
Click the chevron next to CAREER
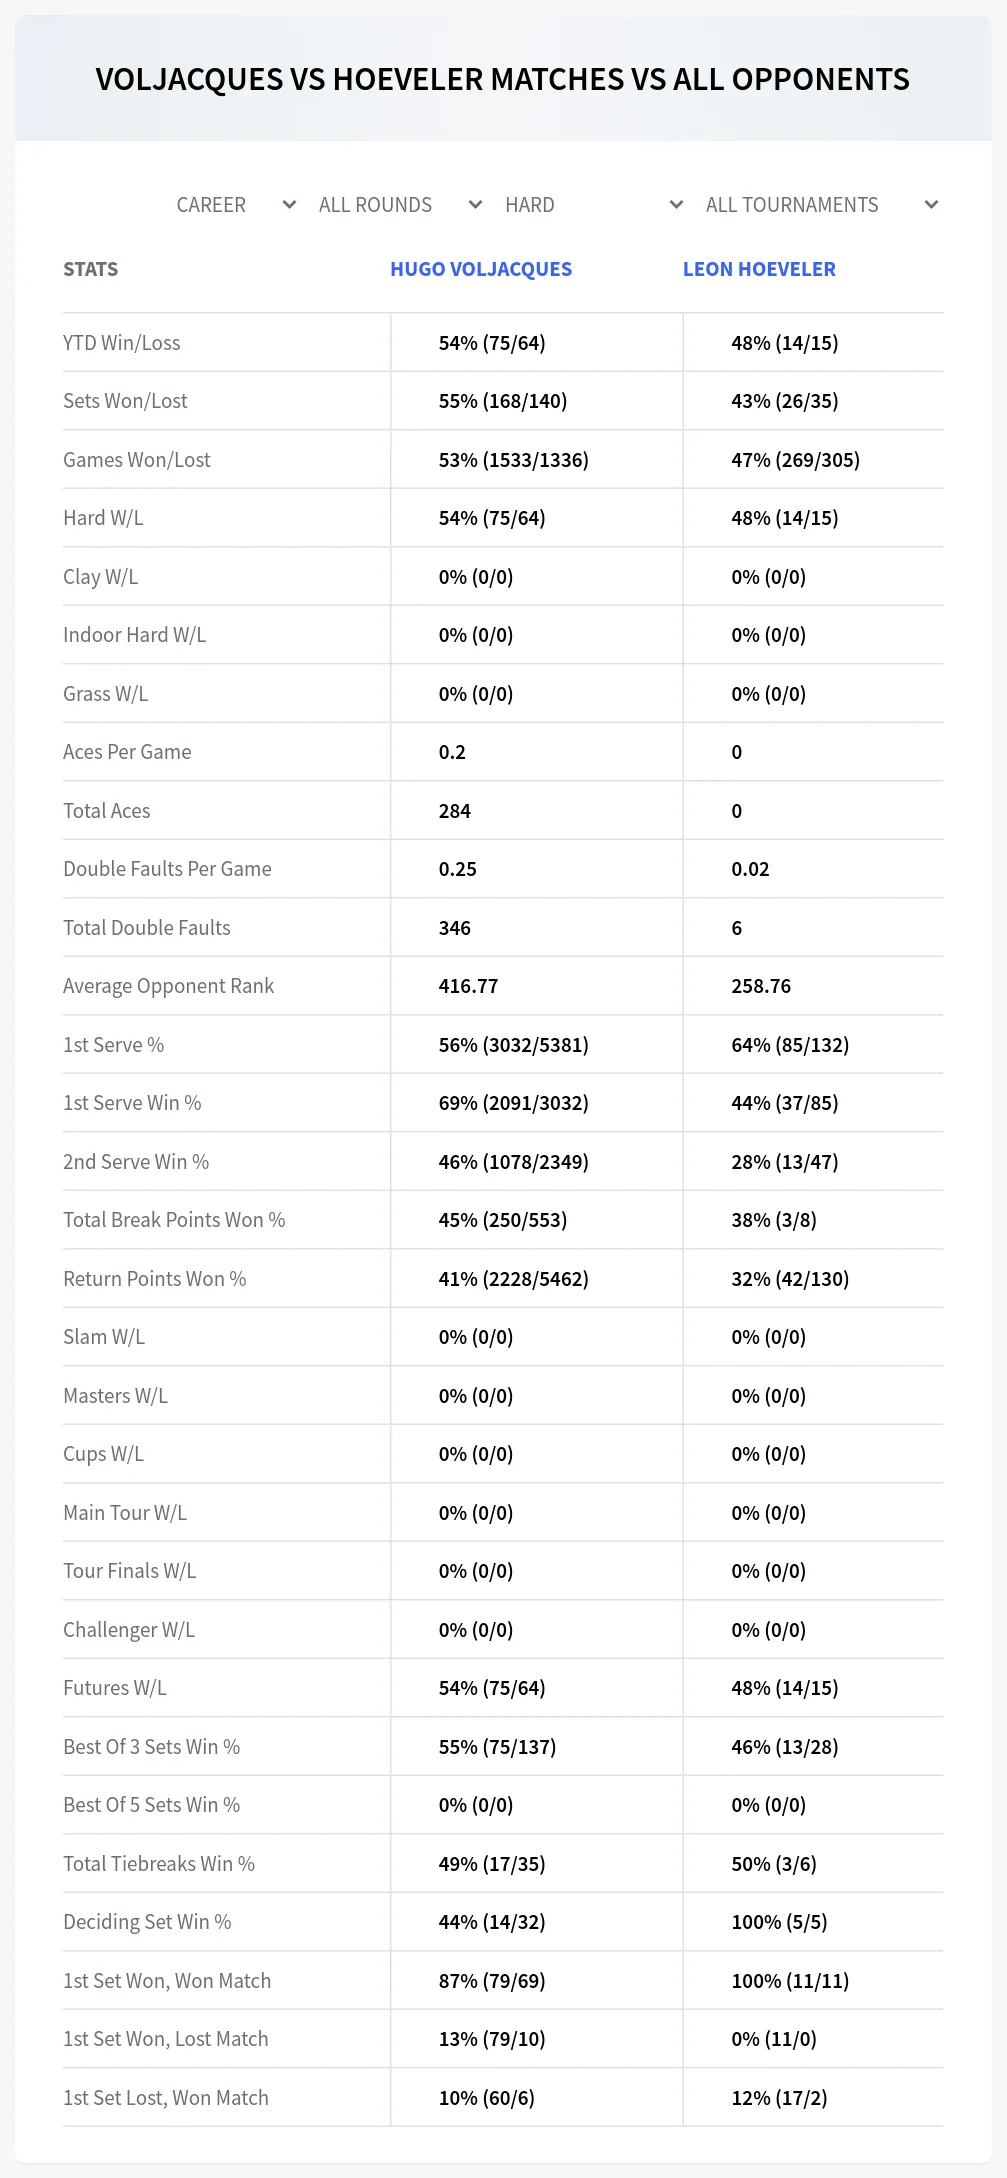pos(289,205)
